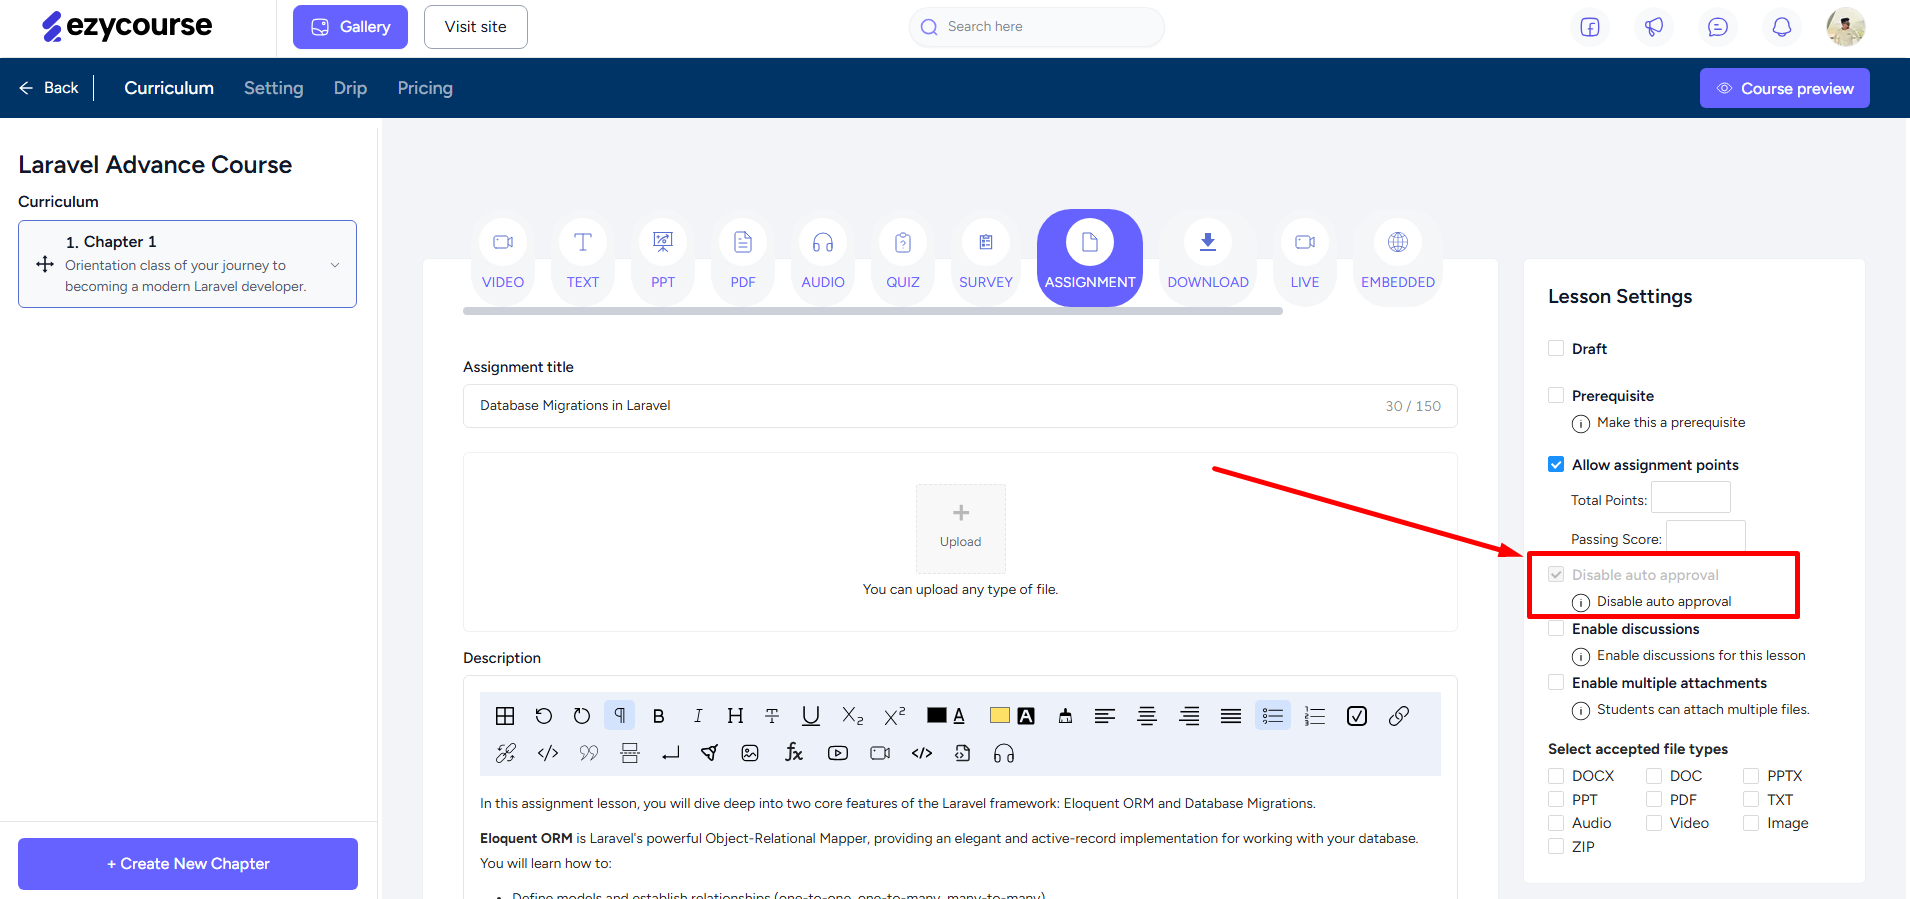This screenshot has height=899, width=1910.
Task: Go back using the Back link
Action: point(48,88)
